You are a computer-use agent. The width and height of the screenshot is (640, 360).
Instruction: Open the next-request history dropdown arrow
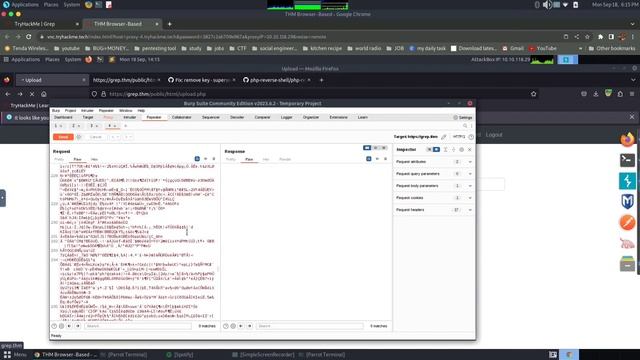point(128,137)
